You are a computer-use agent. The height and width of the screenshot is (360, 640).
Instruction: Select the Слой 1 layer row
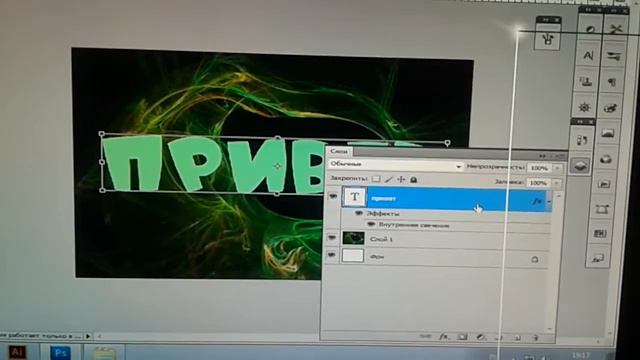[445, 239]
